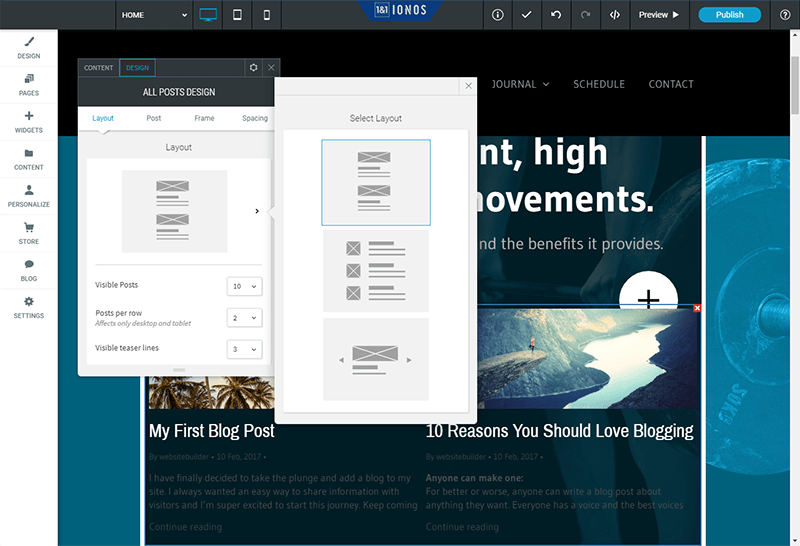Open the Settings sidebar panel
Screen dimensions: 800x546
(x=29, y=308)
